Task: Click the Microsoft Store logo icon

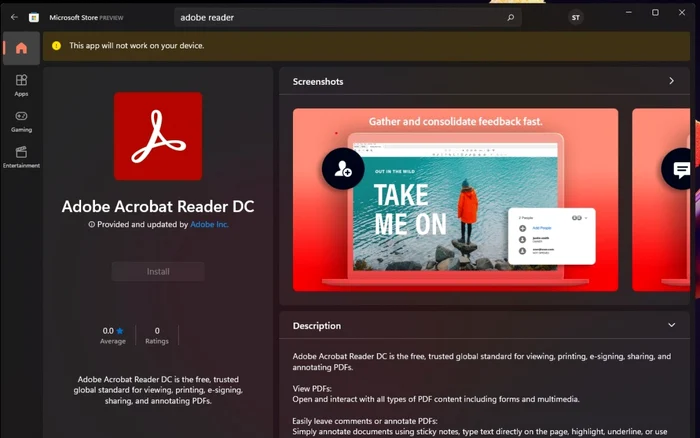Action: [x=34, y=17]
